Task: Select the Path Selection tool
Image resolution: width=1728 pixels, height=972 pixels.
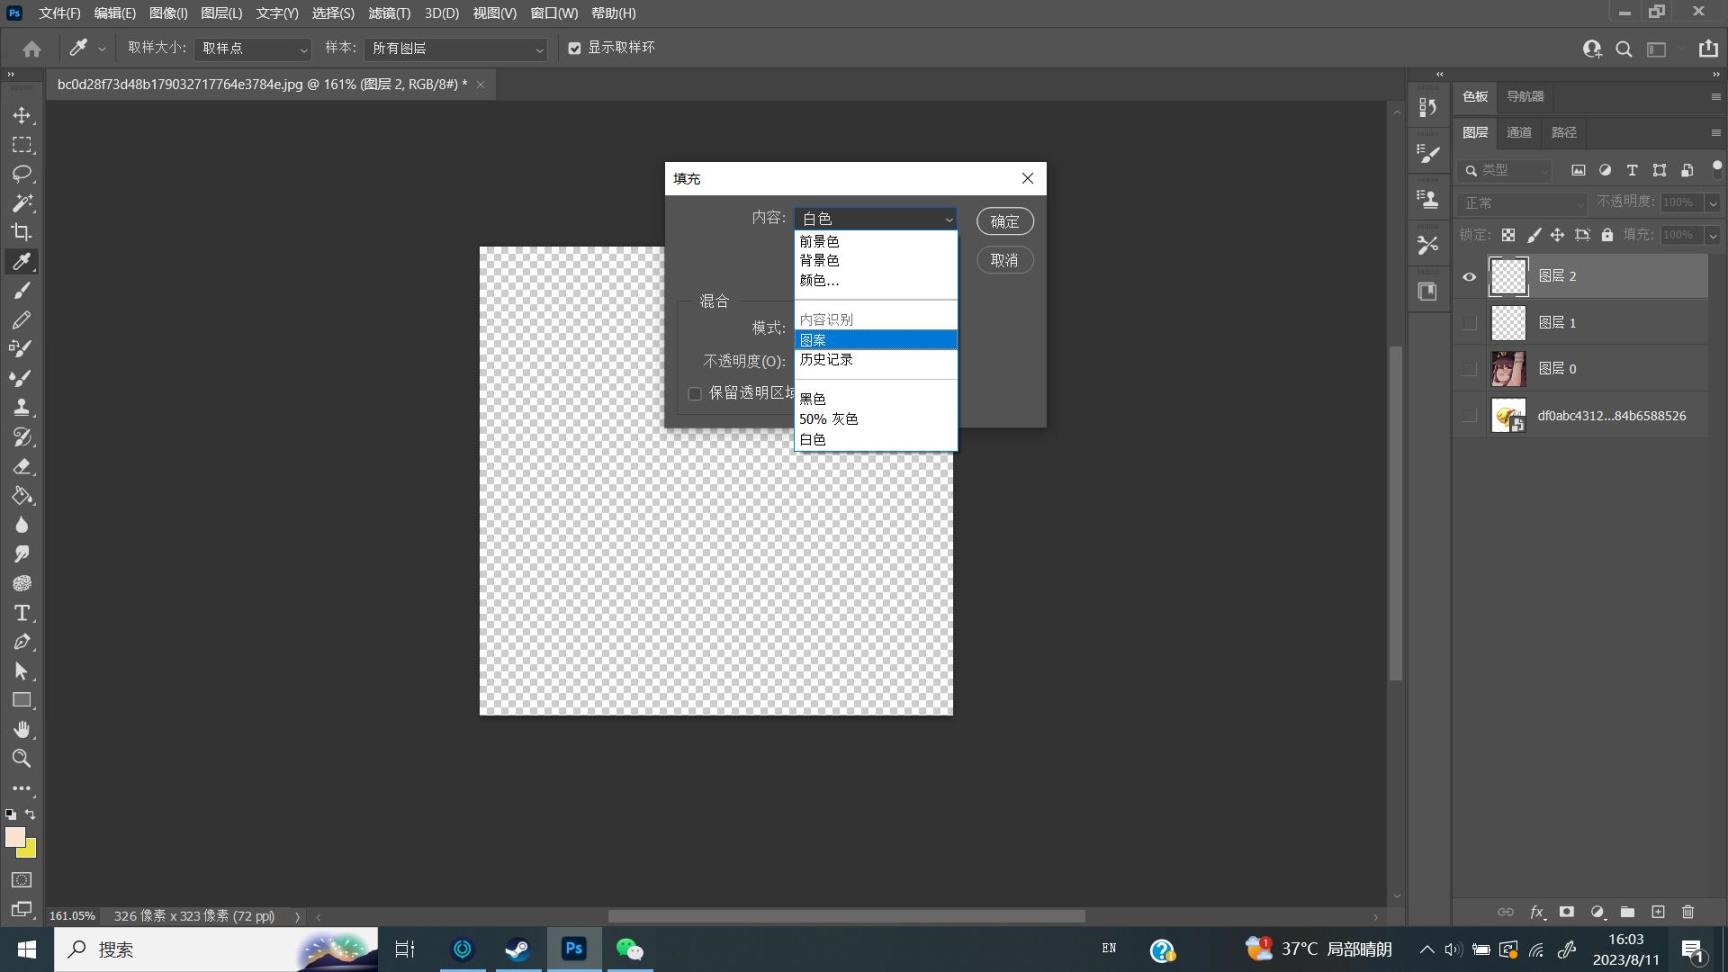Action: point(22,671)
